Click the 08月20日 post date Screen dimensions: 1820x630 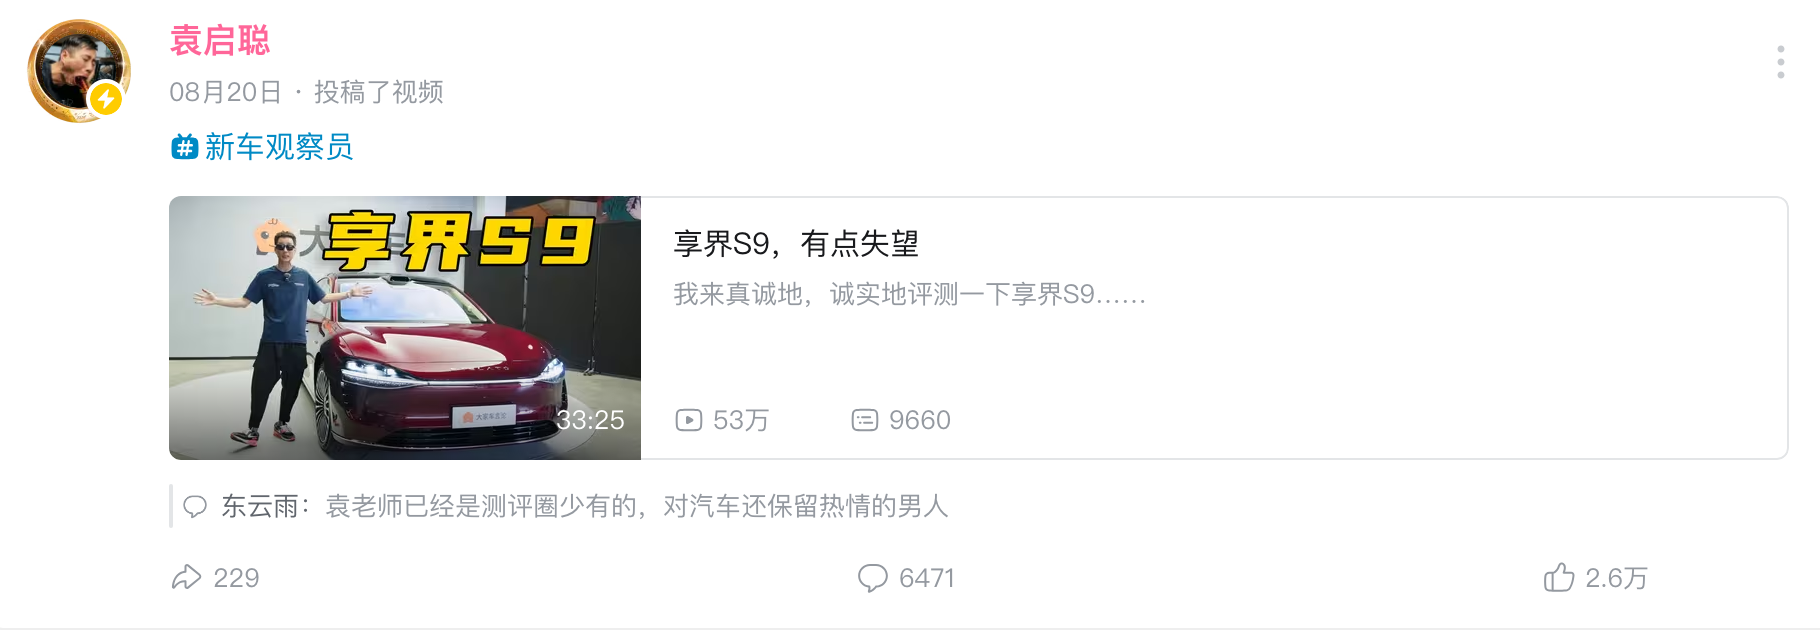(226, 92)
